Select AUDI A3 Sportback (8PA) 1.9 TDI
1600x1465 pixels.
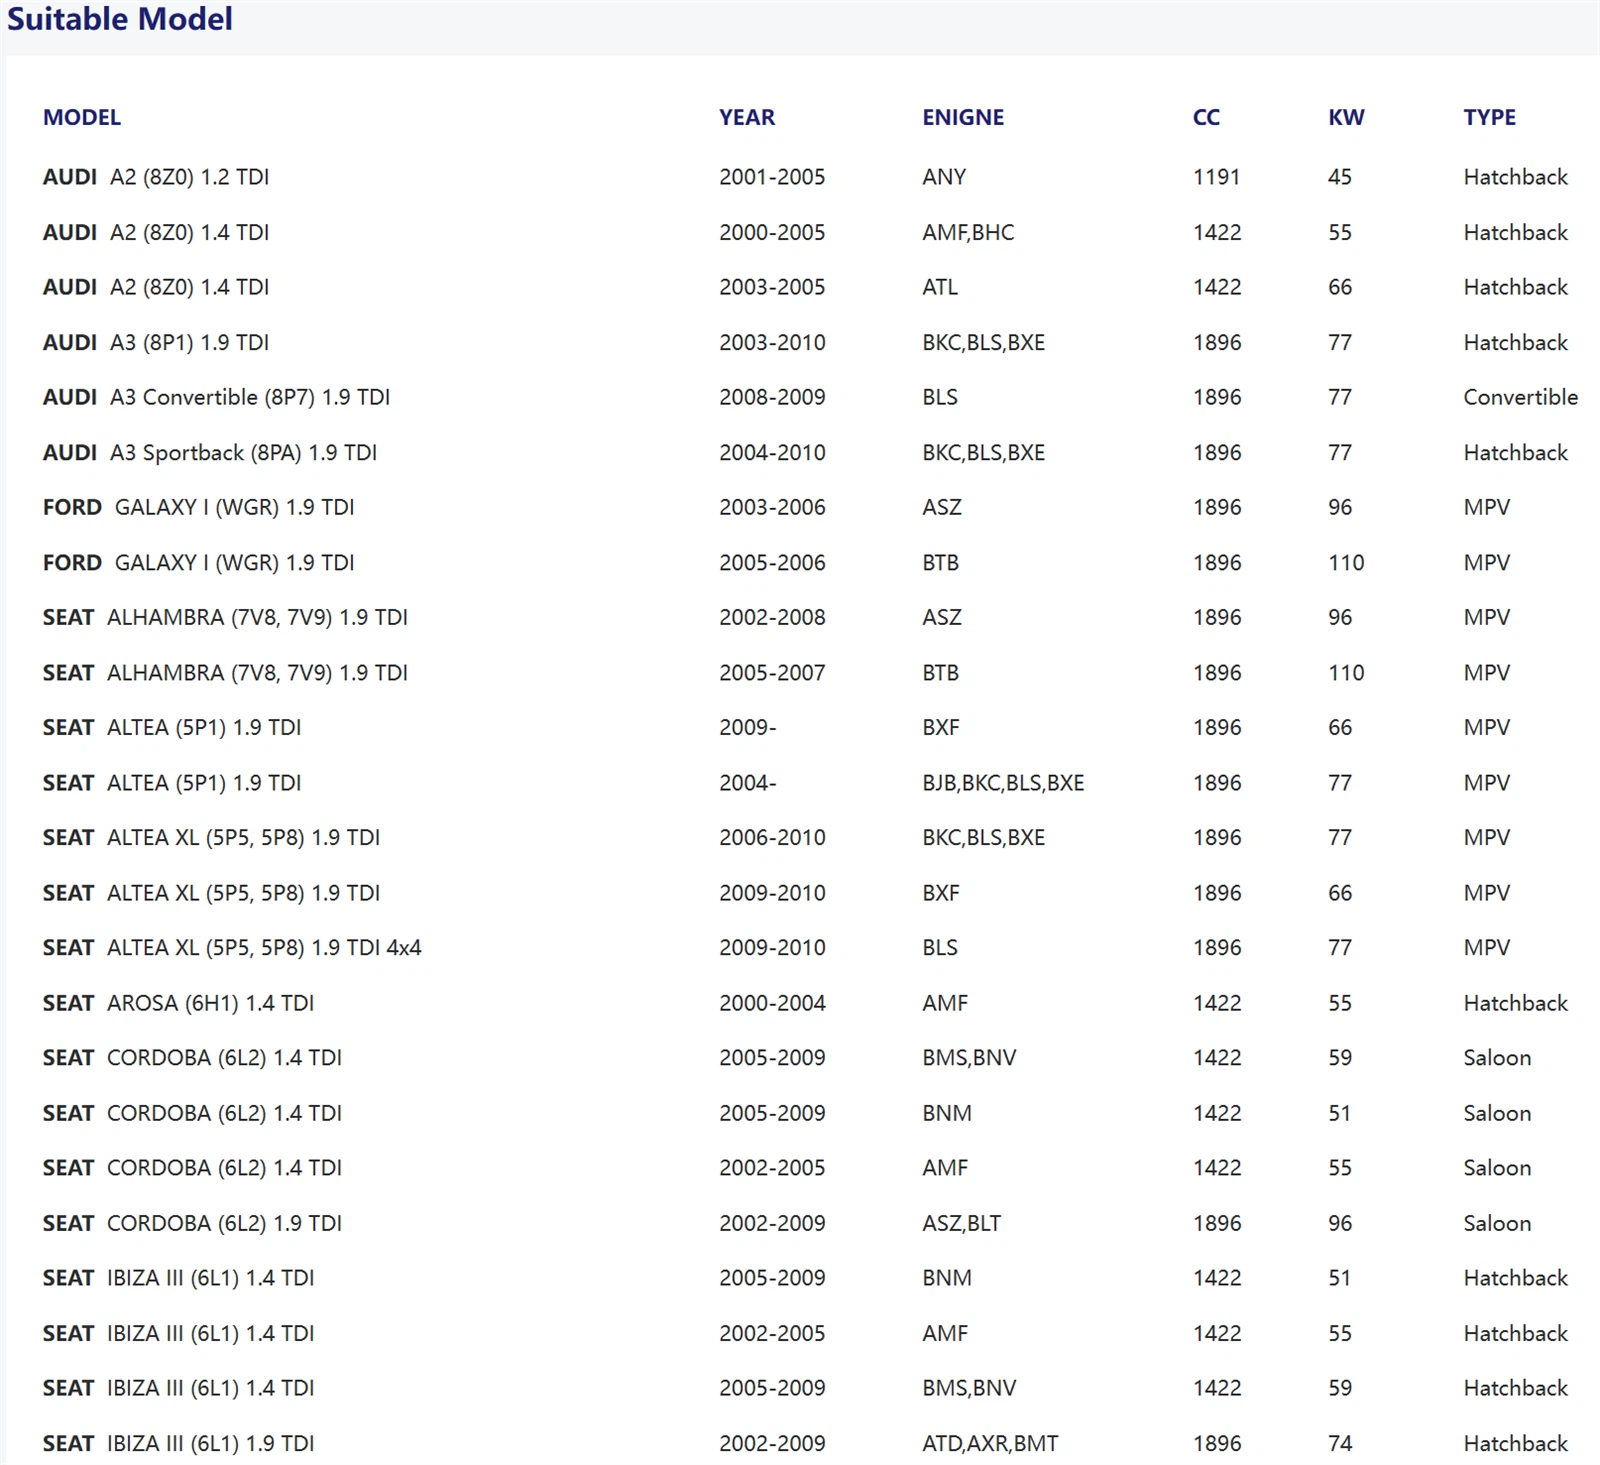click(210, 452)
